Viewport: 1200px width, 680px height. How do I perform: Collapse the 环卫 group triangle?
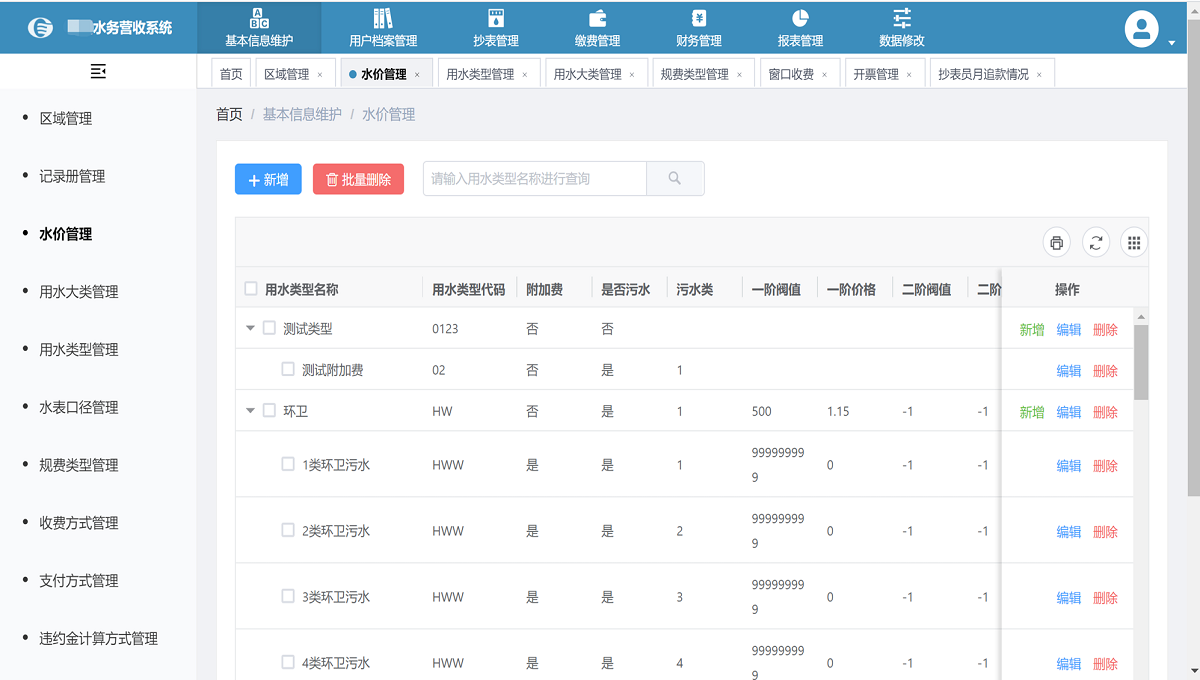pyautogui.click(x=249, y=411)
